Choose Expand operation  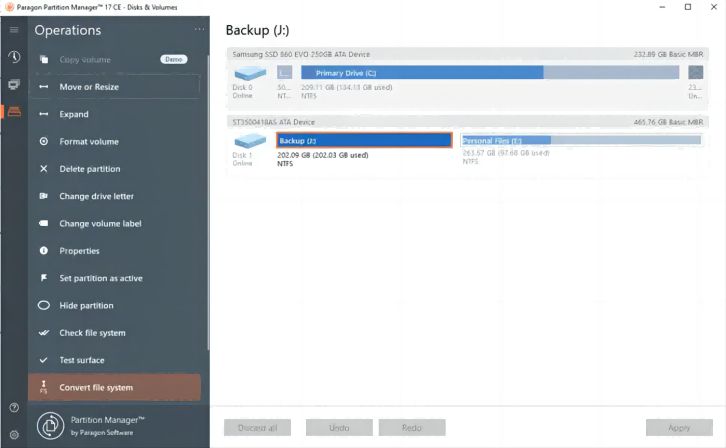tap(116, 114)
